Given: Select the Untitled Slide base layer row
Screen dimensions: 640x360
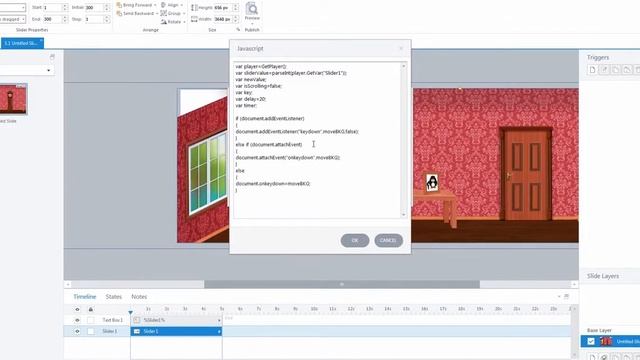Looking at the screenshot, I should [x=610, y=341].
